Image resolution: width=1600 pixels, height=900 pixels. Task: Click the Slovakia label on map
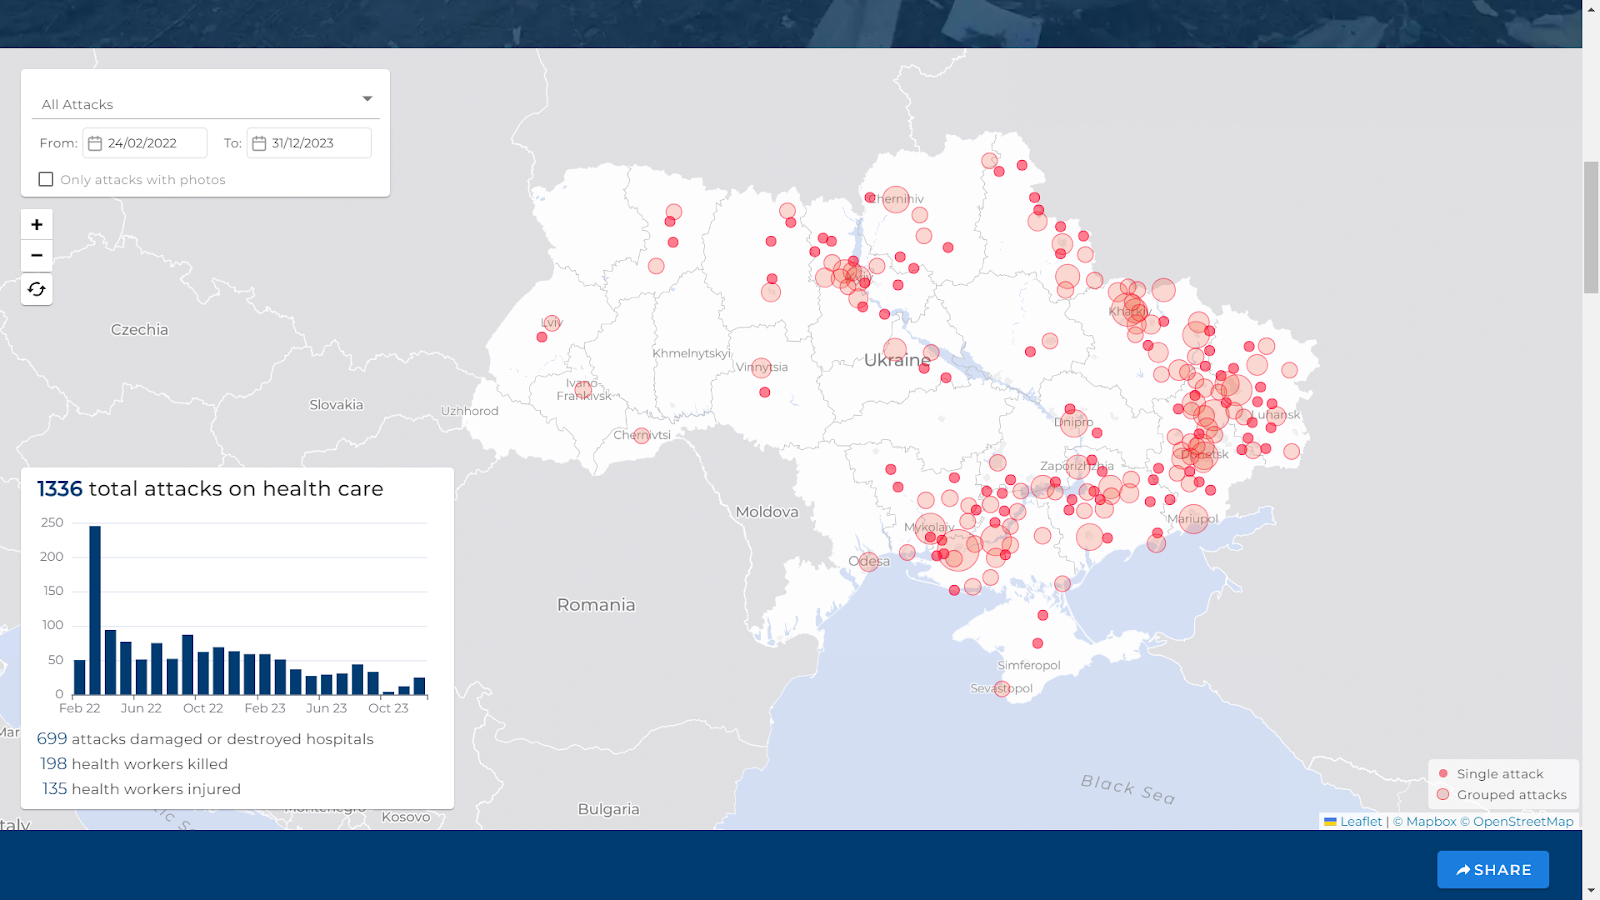336,405
